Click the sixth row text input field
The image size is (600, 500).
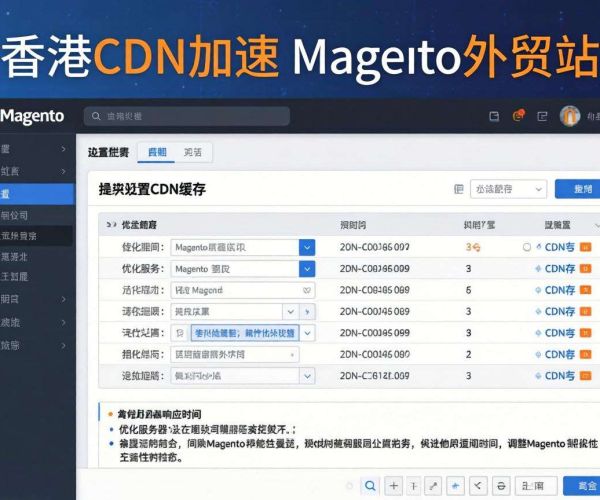pos(235,355)
